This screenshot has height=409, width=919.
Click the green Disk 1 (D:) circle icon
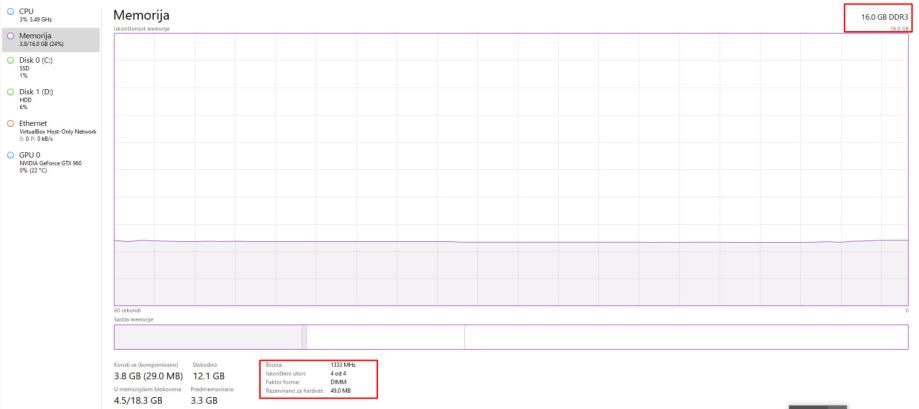pos(10,92)
